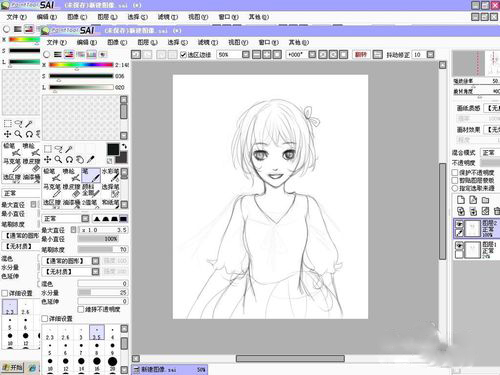
Task: Expand the brush shape dropdown
Action: (x=96, y=261)
